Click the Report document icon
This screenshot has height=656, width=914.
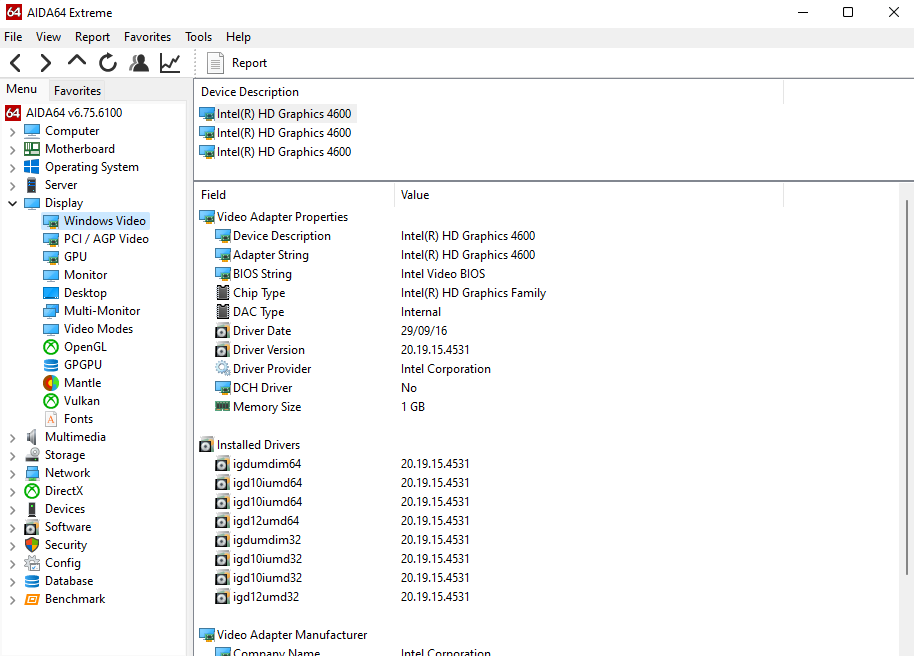pyautogui.click(x=215, y=63)
